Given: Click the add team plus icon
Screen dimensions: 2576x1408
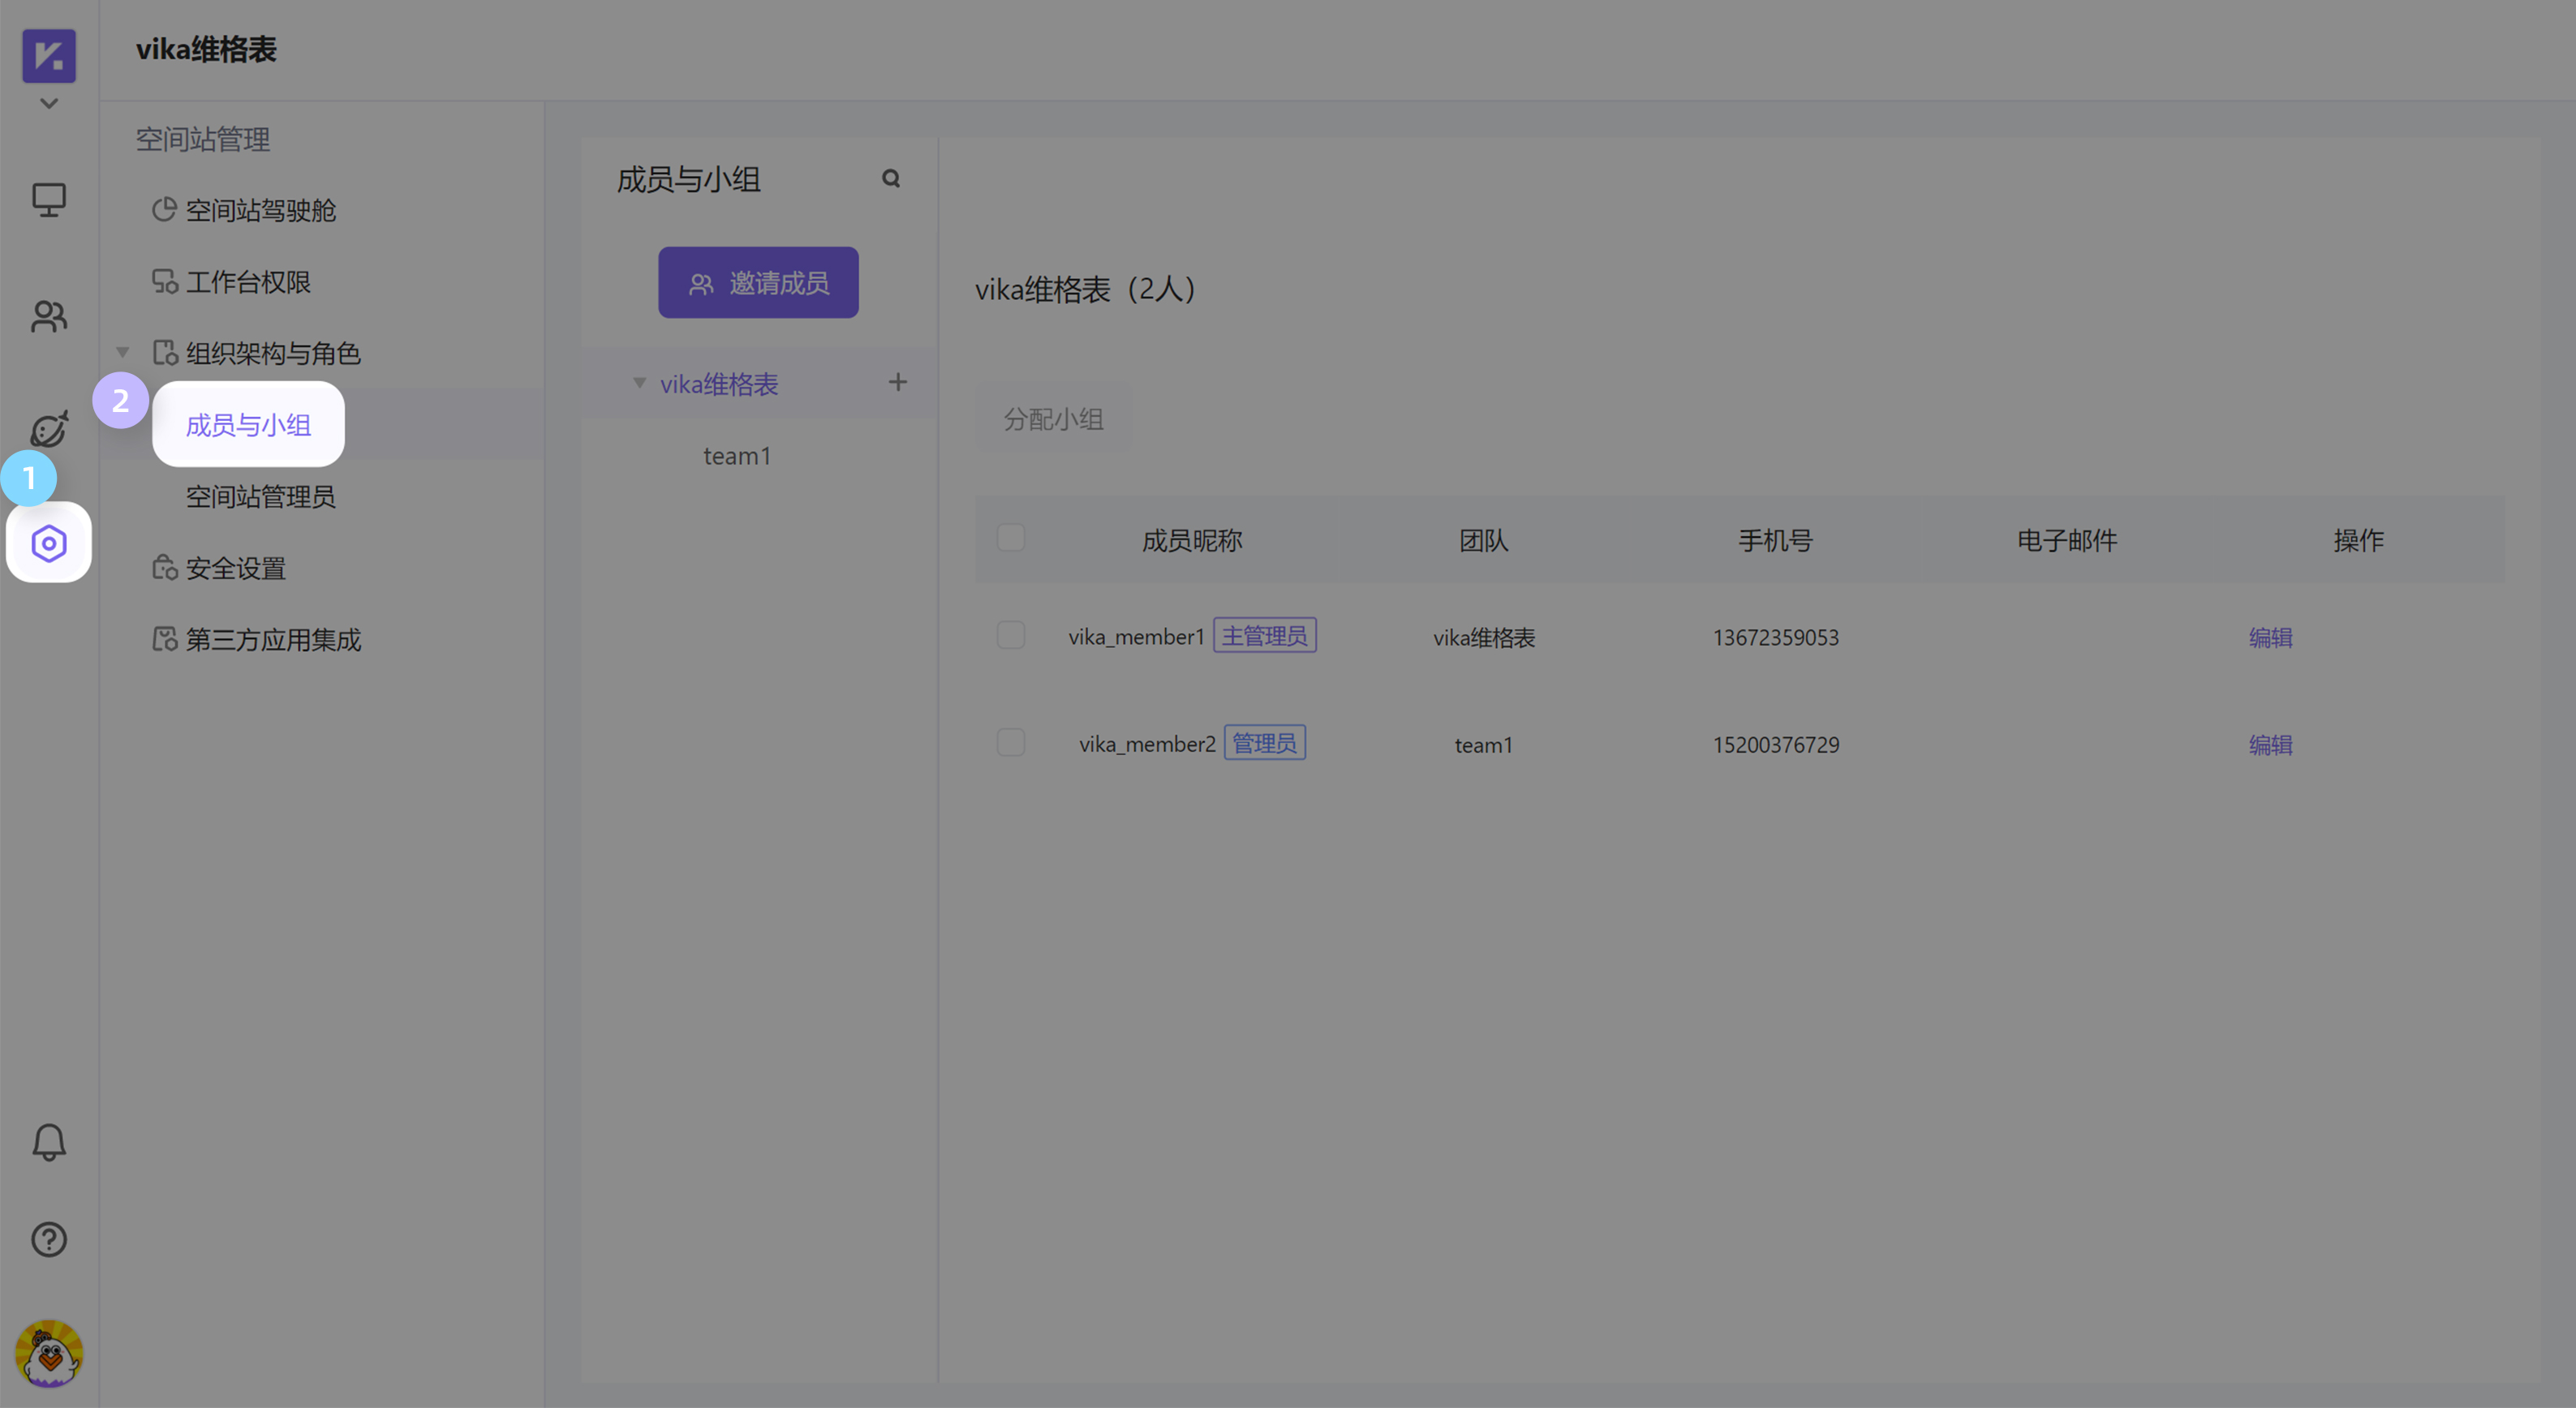Looking at the screenshot, I should click(x=897, y=382).
